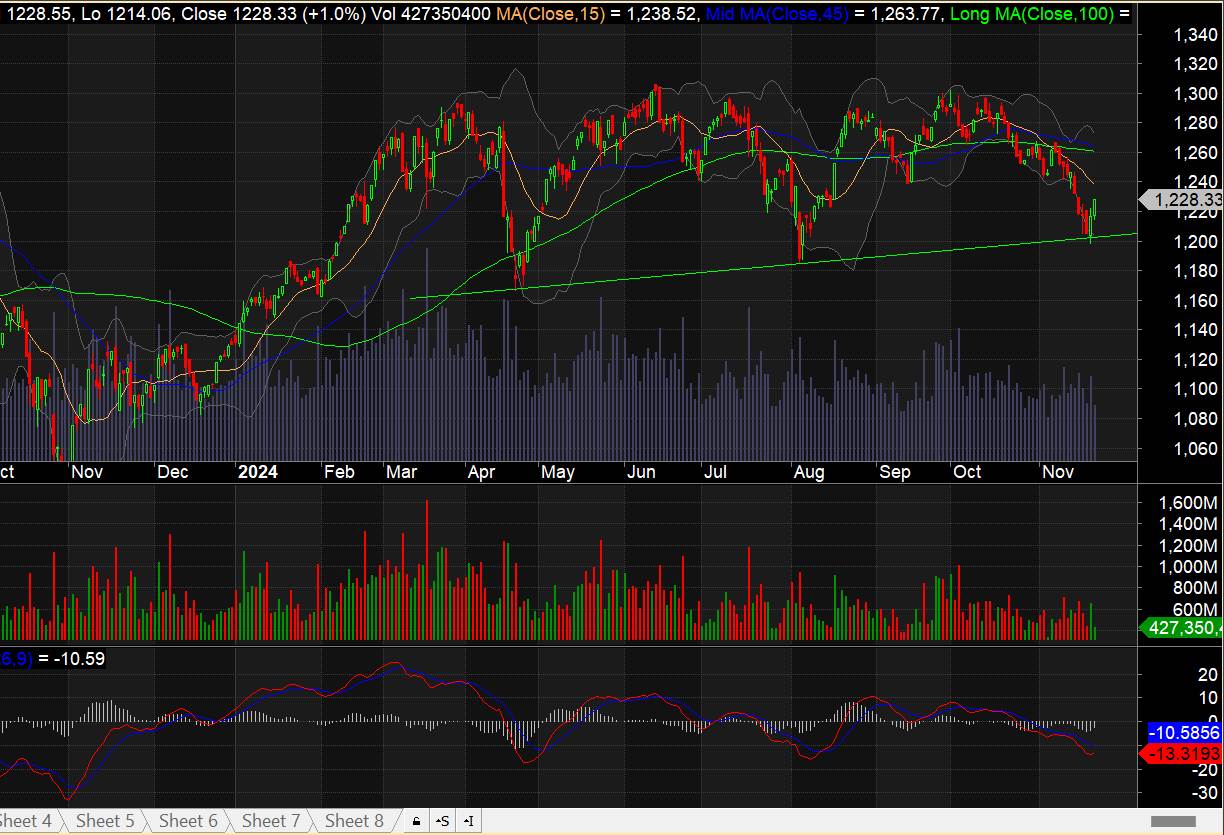Click the symbol link 'S' icon
Viewport: 1224px width, 835px height.
tap(442, 821)
